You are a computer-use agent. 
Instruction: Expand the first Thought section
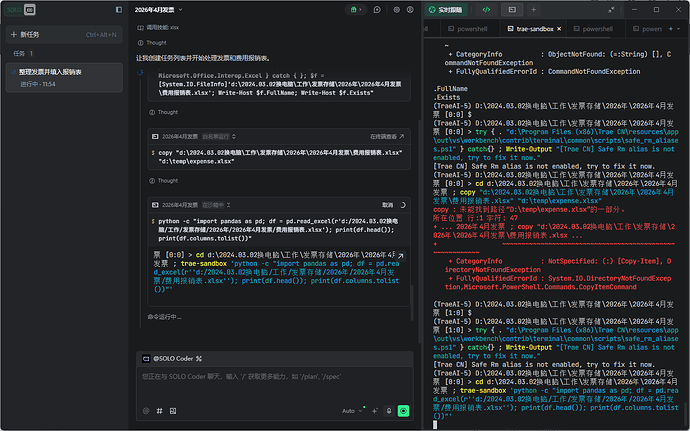coord(155,43)
